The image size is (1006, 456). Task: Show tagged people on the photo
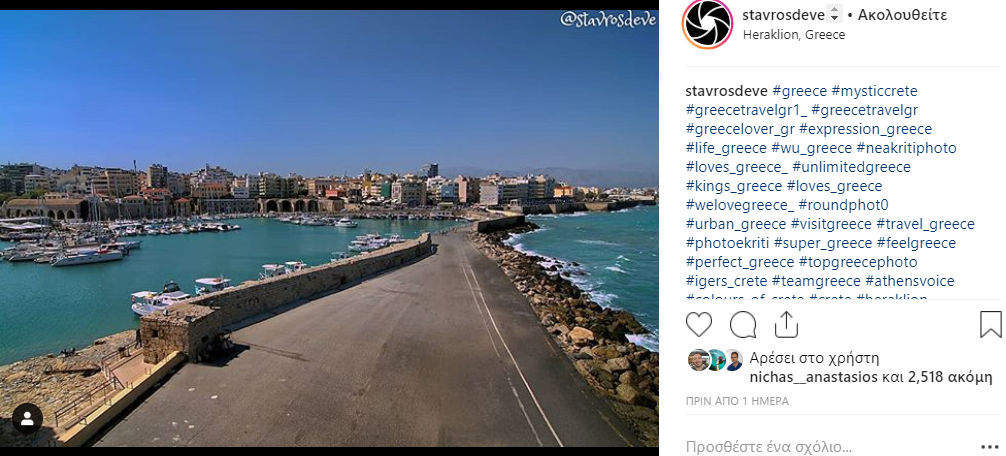pyautogui.click(x=28, y=419)
